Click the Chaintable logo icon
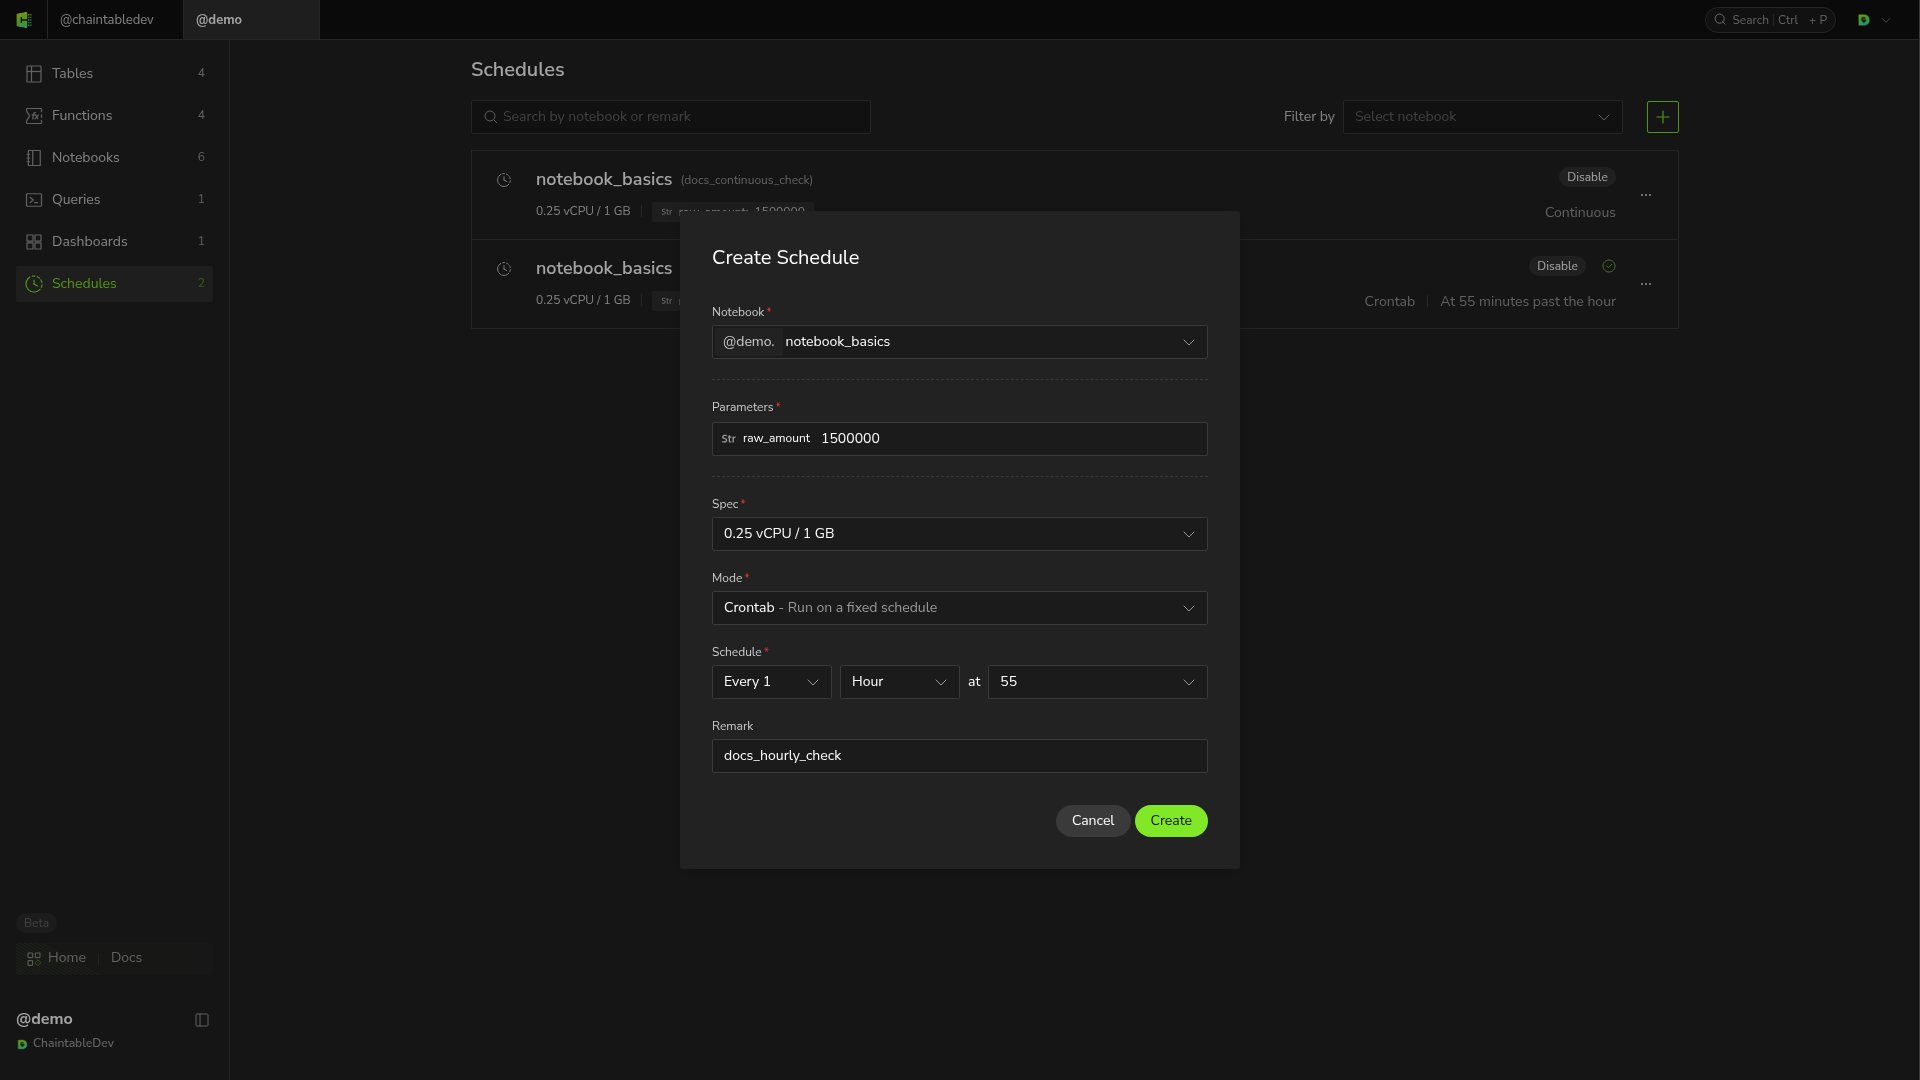 [x=24, y=20]
